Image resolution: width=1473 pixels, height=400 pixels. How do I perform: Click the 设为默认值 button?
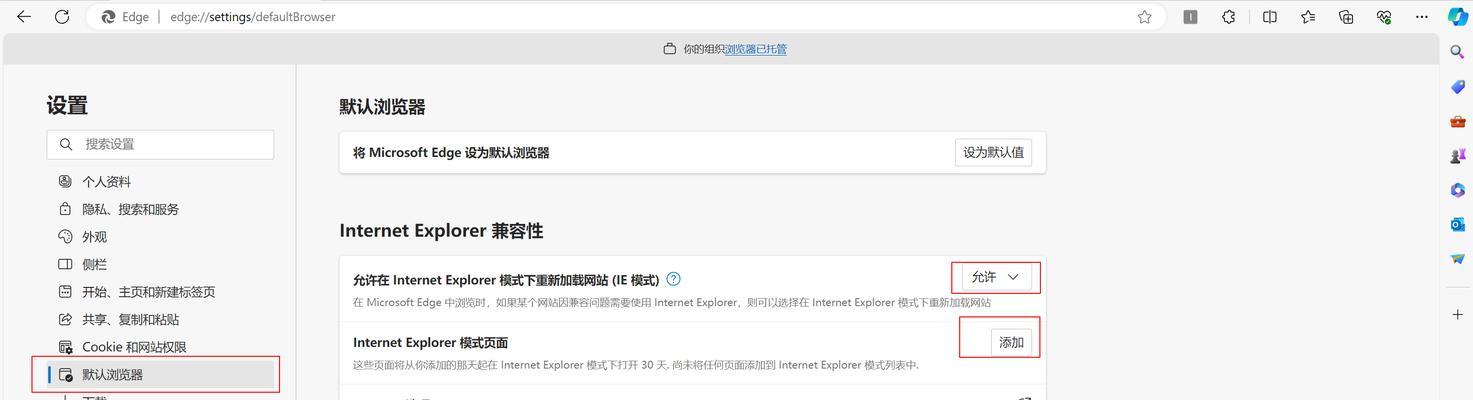993,153
